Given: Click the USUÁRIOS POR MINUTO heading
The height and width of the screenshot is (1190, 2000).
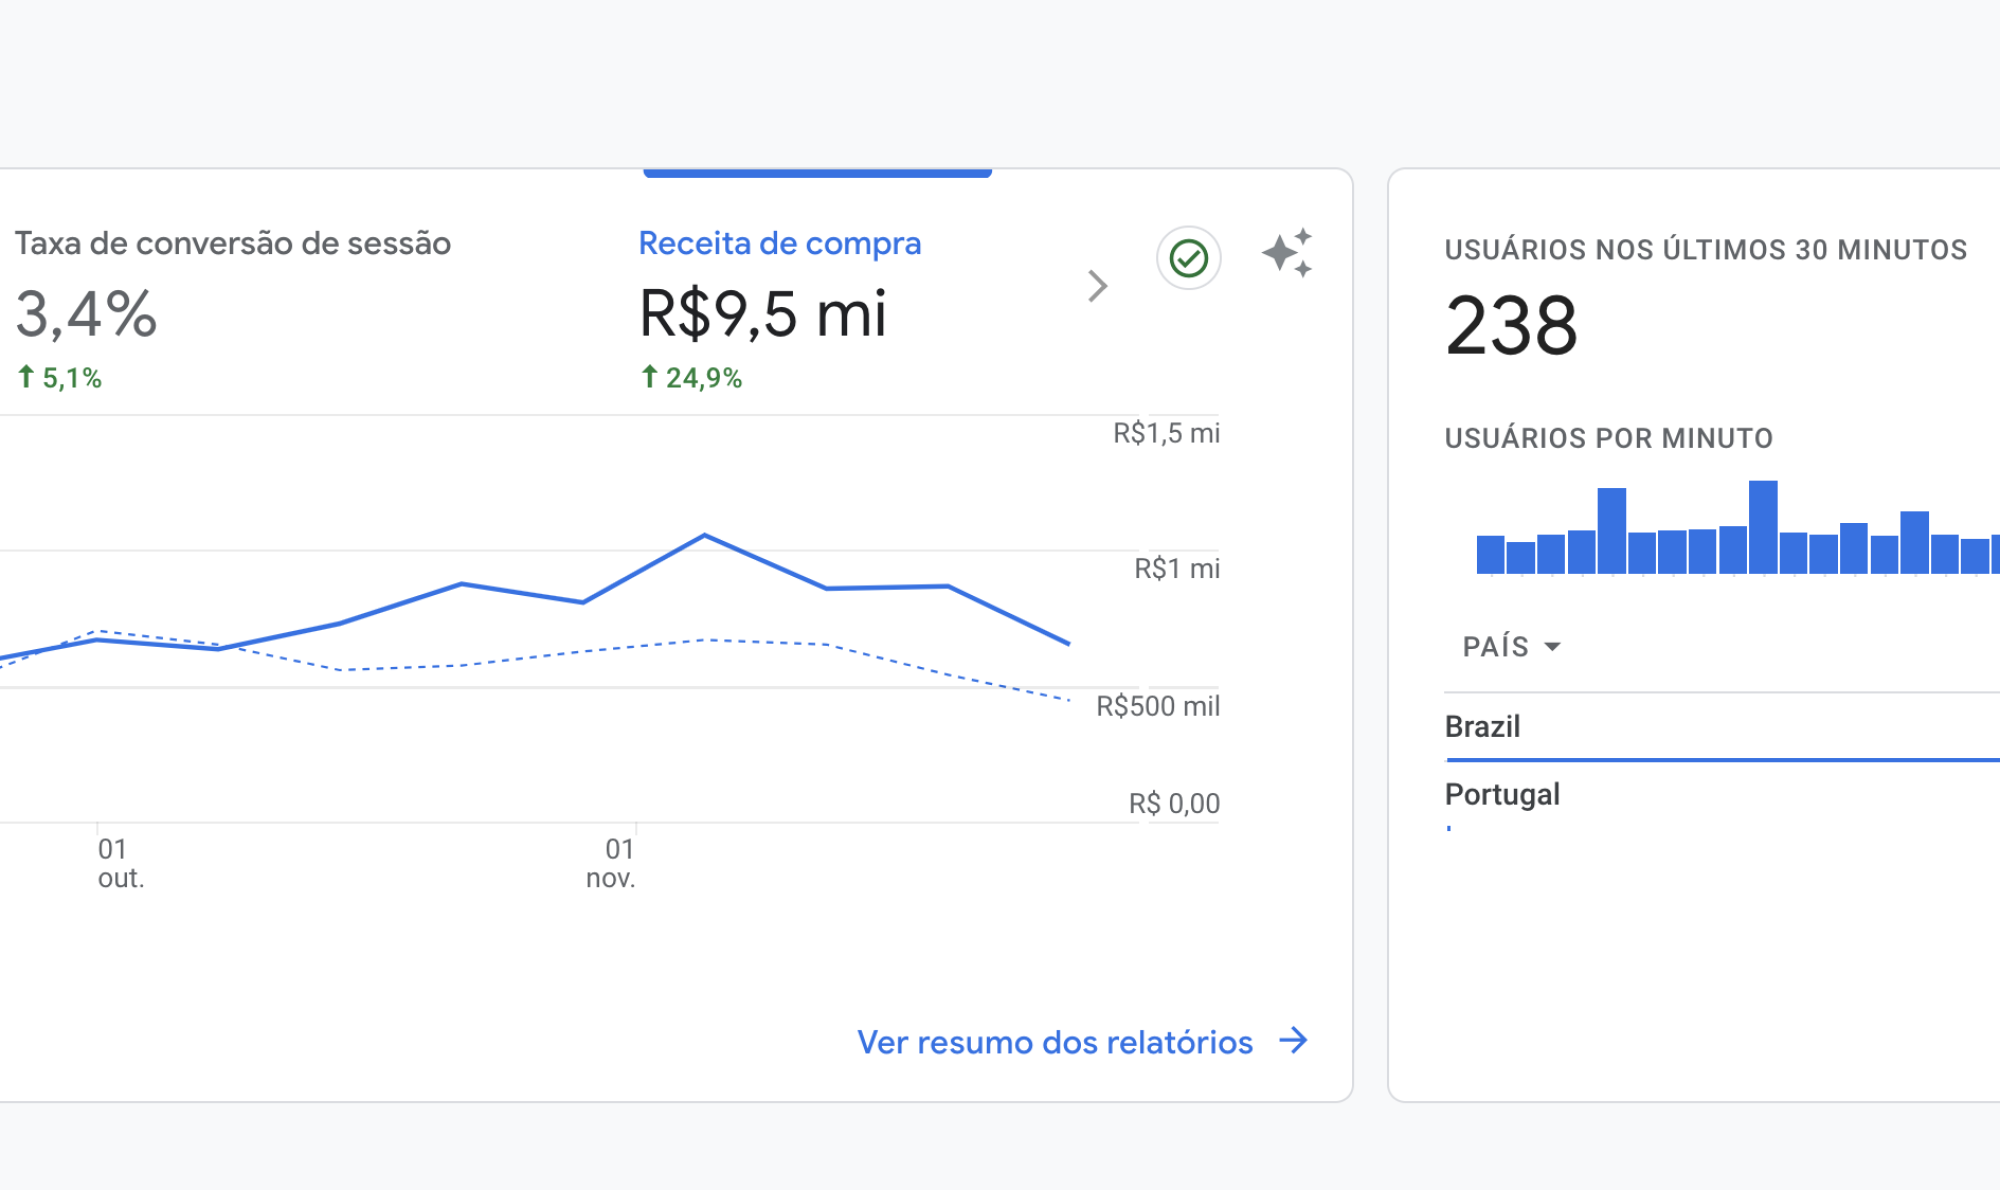Looking at the screenshot, I should [x=1609, y=438].
